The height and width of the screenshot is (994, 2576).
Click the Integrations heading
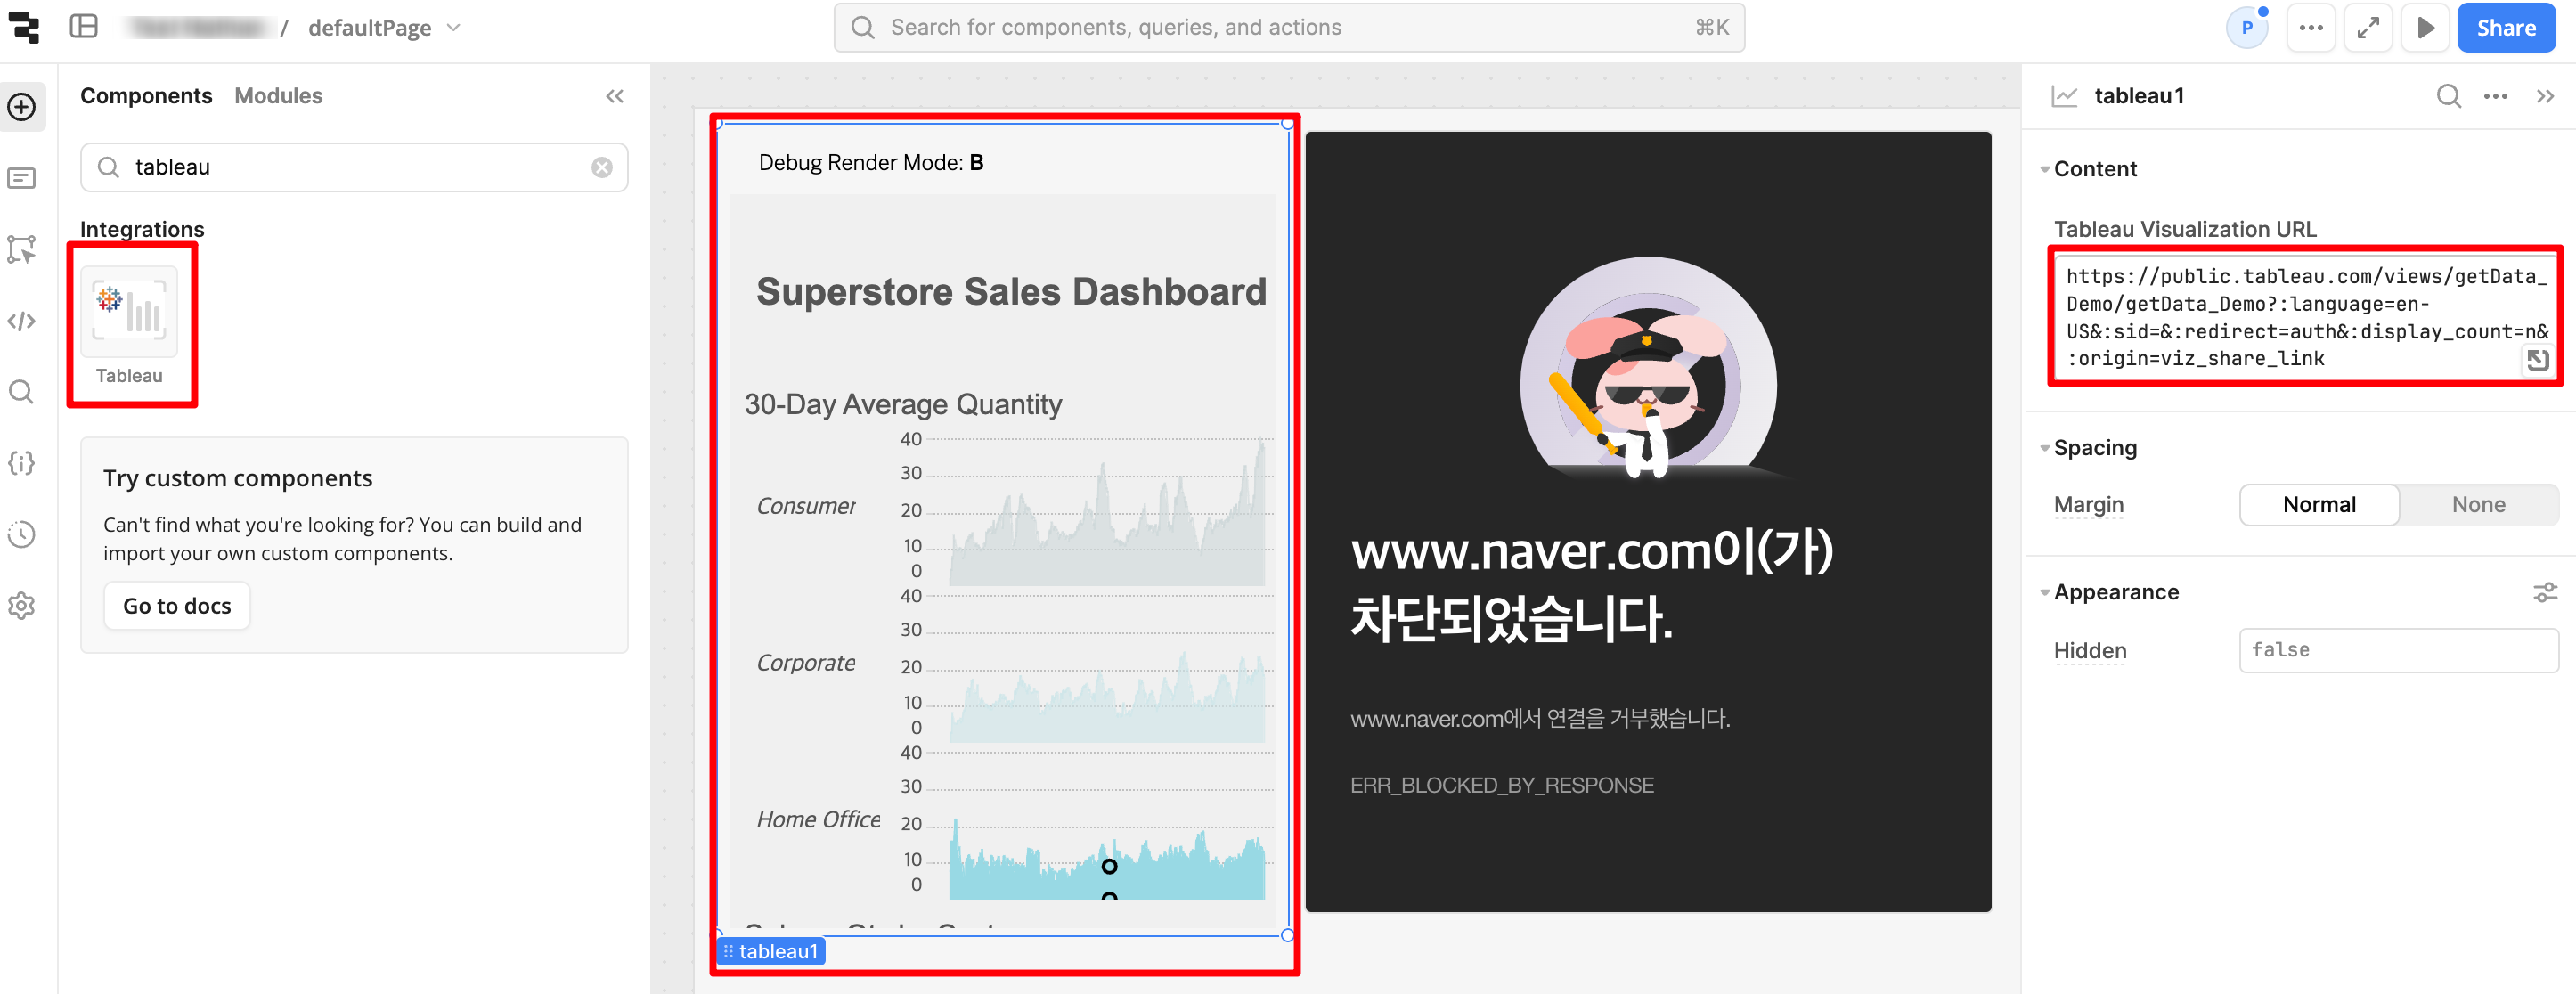click(142, 229)
